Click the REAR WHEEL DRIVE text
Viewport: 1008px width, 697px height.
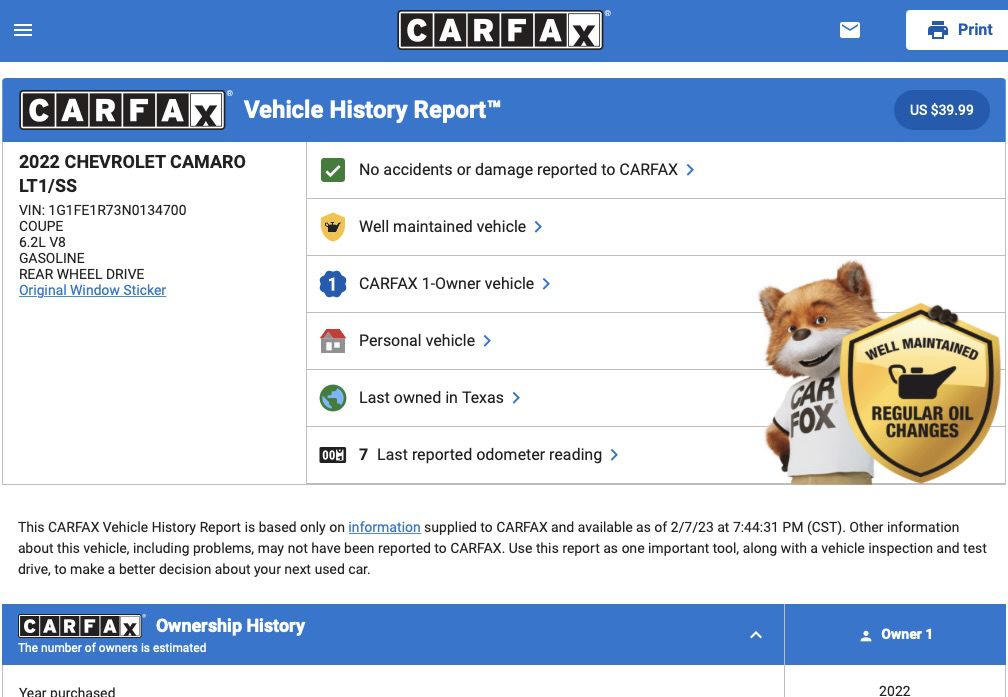pos(82,274)
